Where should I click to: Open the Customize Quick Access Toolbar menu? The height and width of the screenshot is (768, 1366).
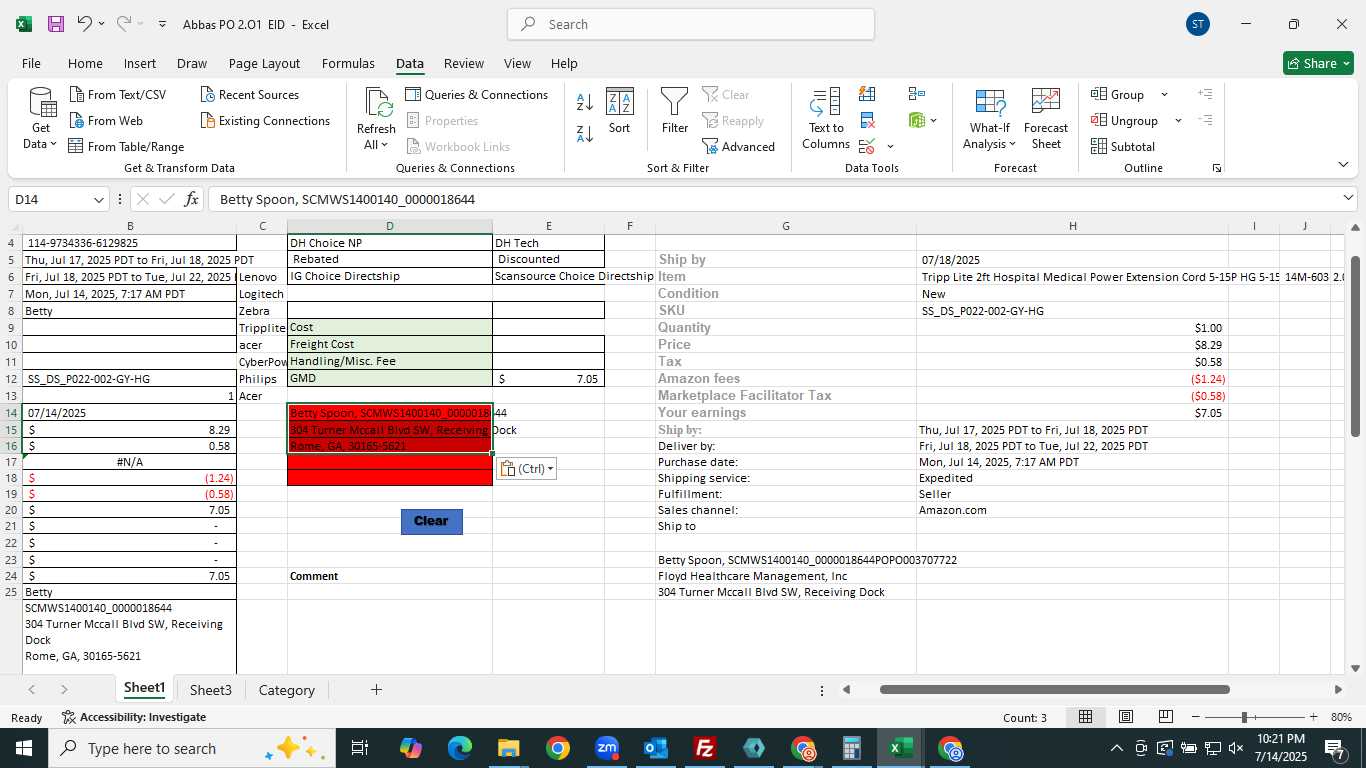tap(162, 24)
